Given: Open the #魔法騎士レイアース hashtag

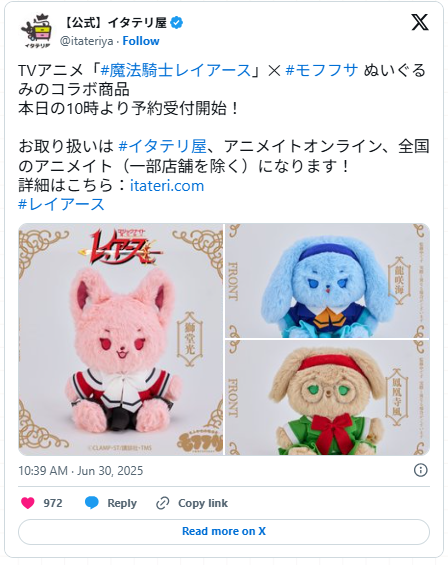Looking at the screenshot, I should point(176,70).
